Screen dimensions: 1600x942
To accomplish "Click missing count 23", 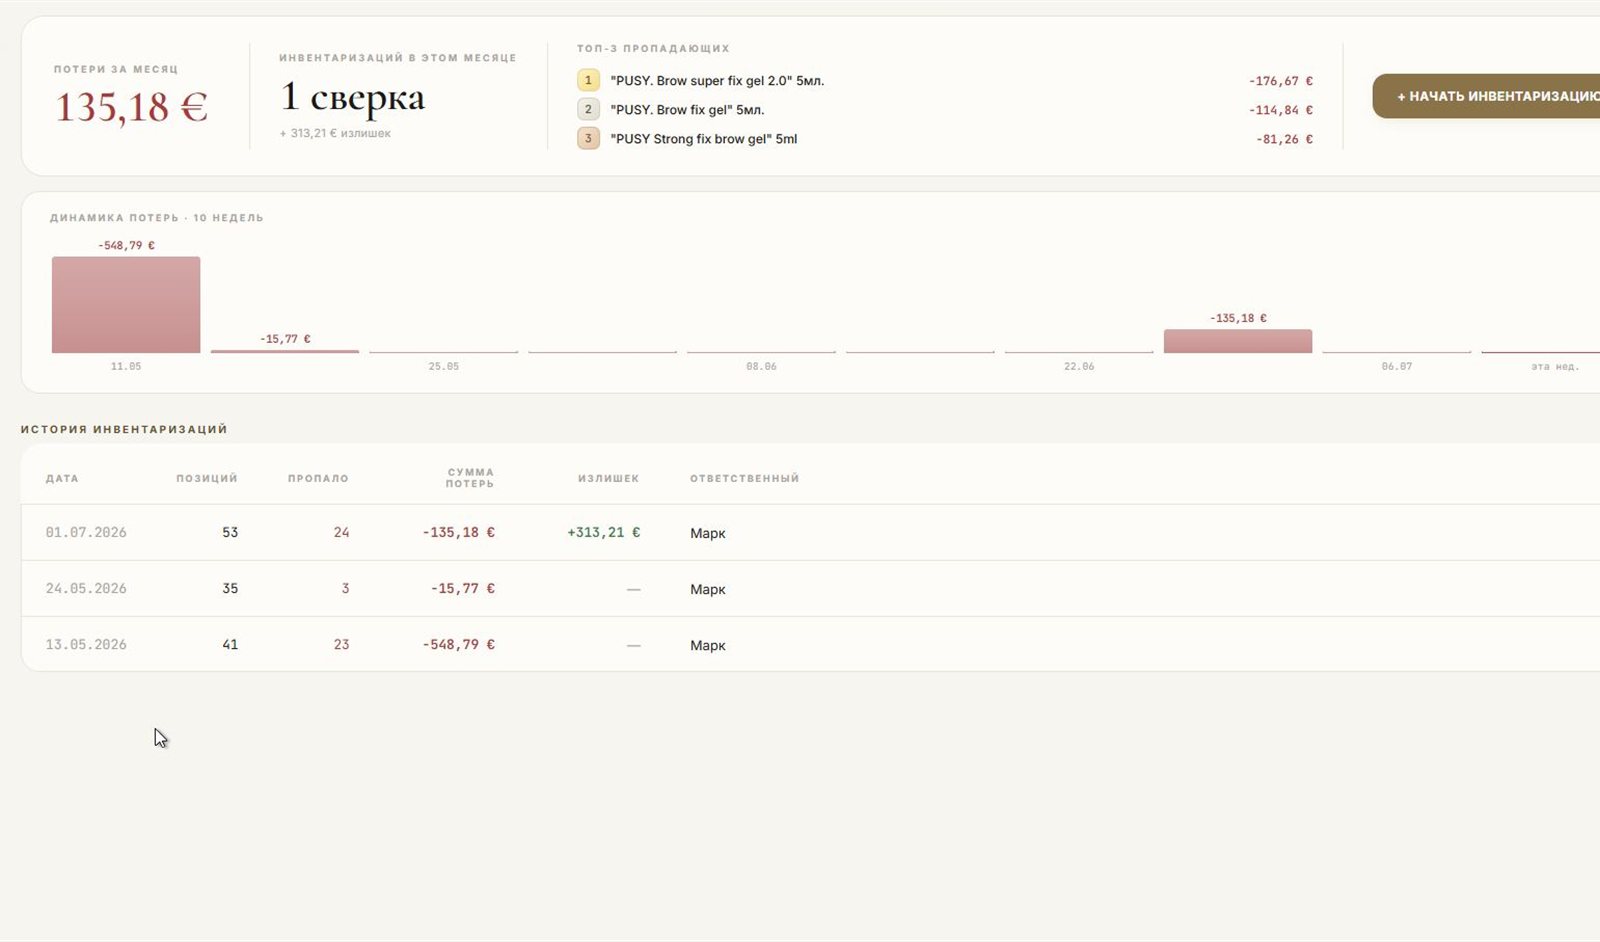I will tap(342, 644).
